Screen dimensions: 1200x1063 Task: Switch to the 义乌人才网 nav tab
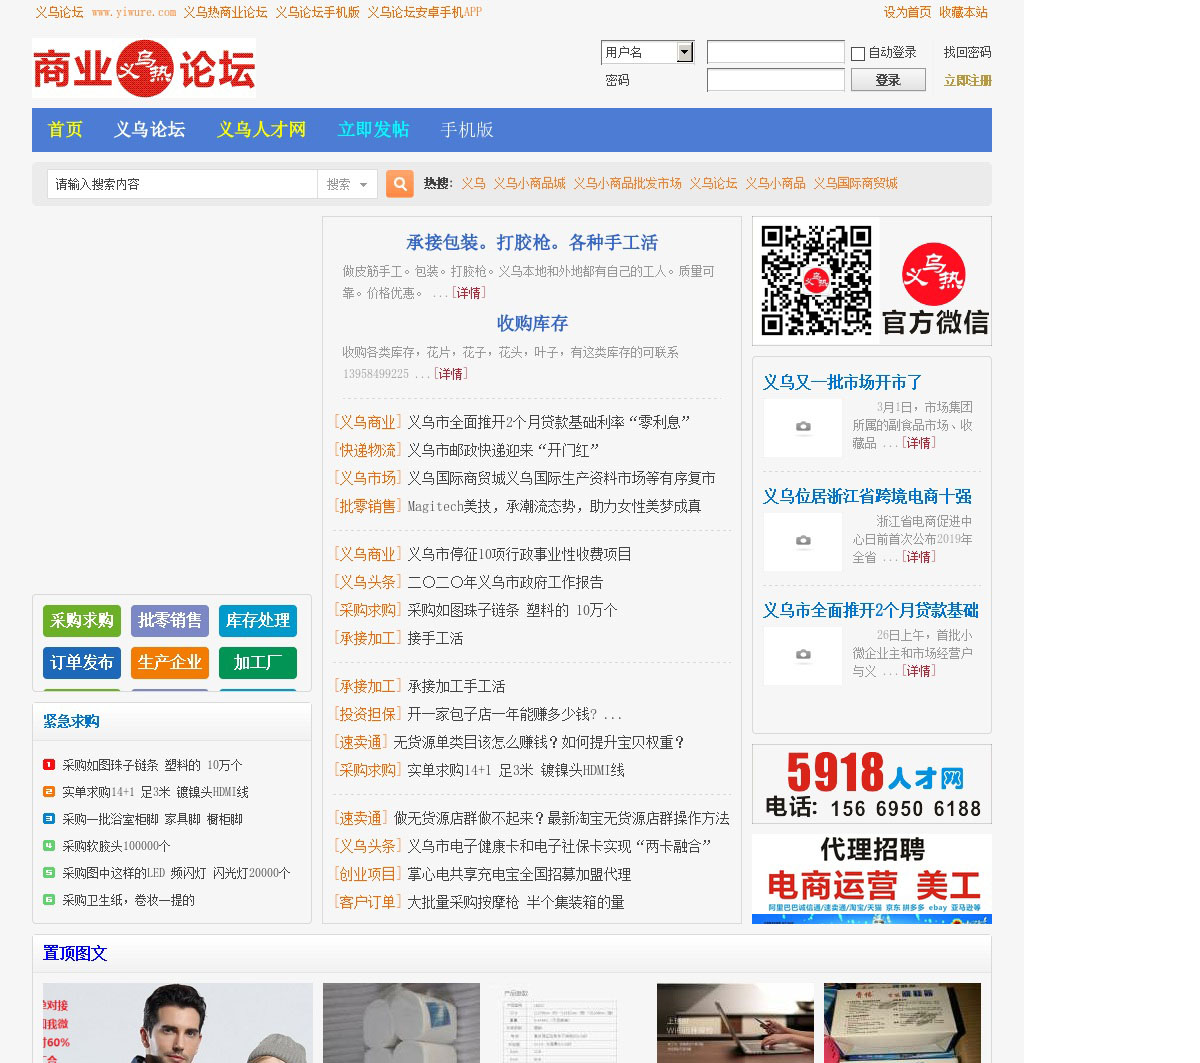click(x=261, y=130)
